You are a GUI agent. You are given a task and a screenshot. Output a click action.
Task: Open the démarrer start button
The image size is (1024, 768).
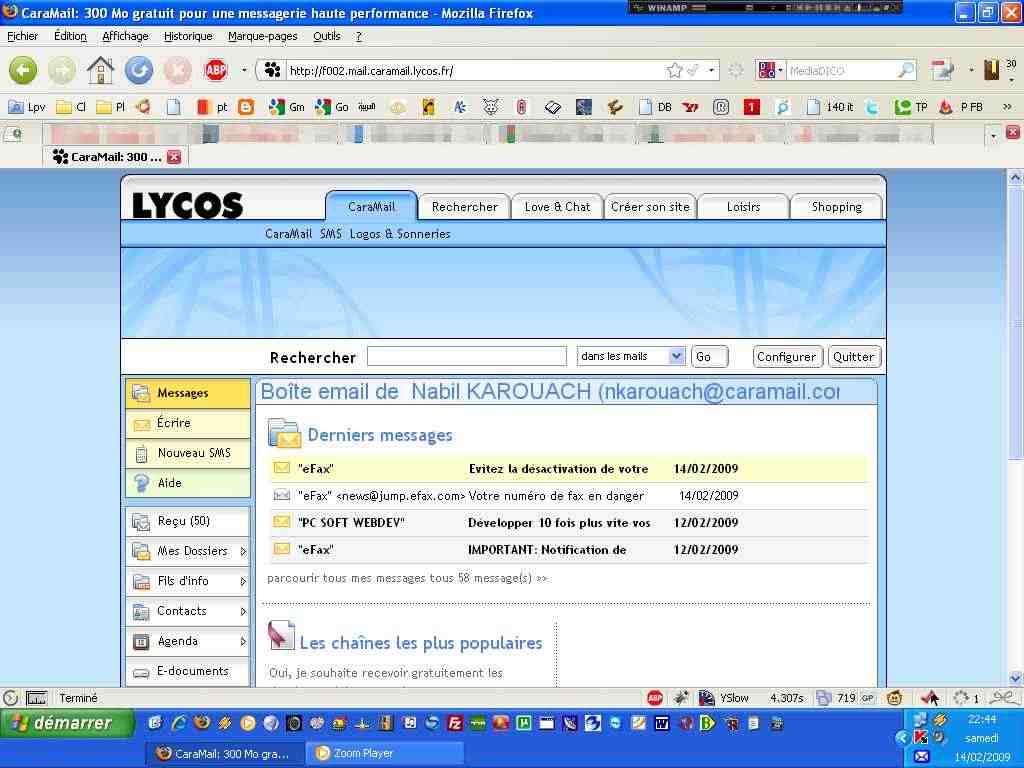click(x=67, y=723)
